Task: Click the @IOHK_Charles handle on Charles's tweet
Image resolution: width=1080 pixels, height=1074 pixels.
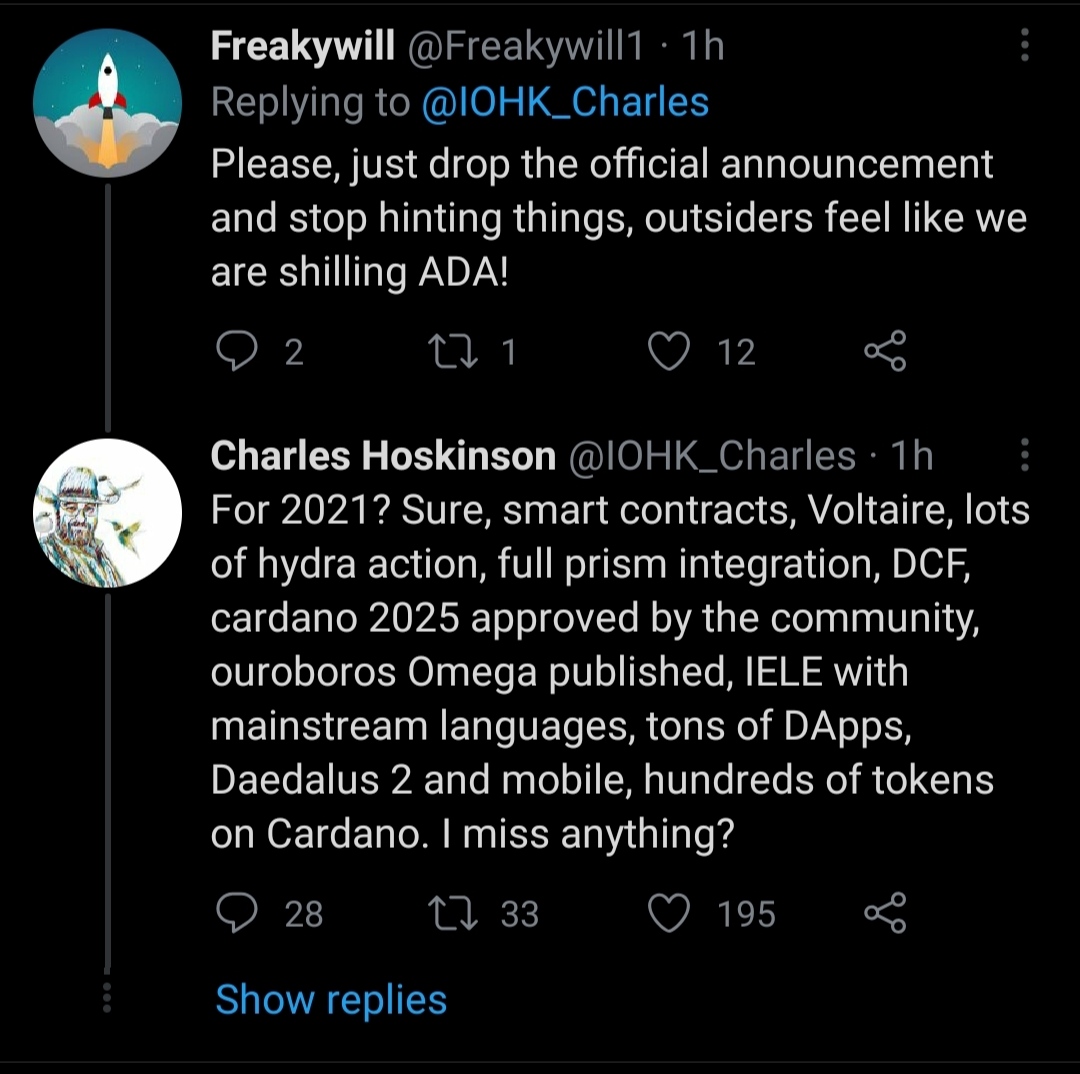Action: (x=712, y=456)
